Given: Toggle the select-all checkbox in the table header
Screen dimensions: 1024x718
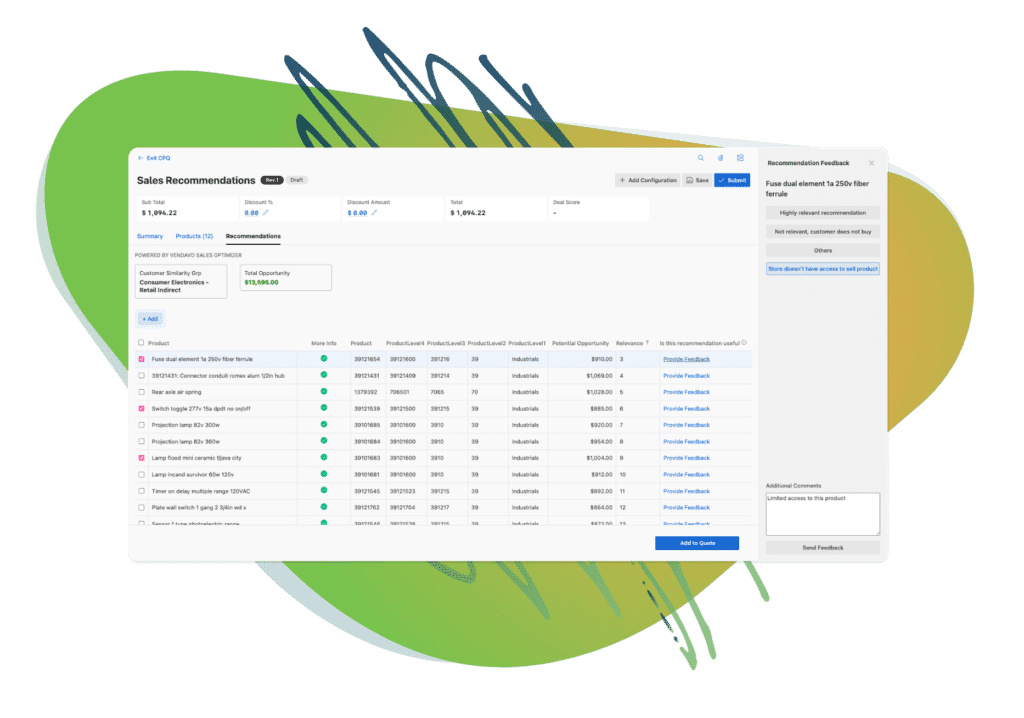Looking at the screenshot, I should [140, 342].
